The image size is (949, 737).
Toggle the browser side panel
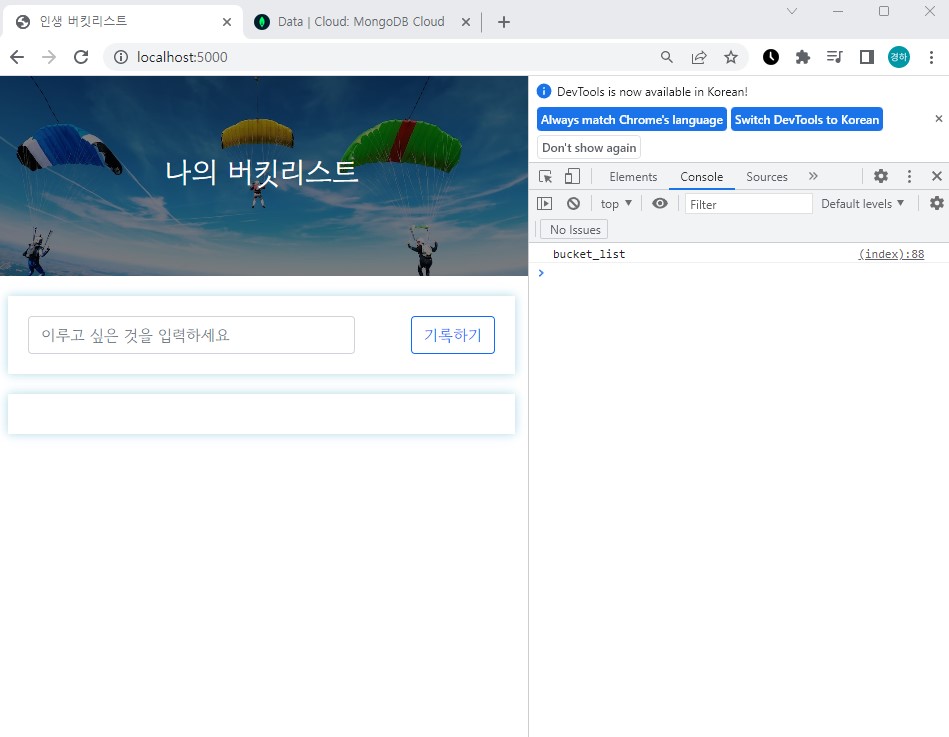[x=867, y=57]
